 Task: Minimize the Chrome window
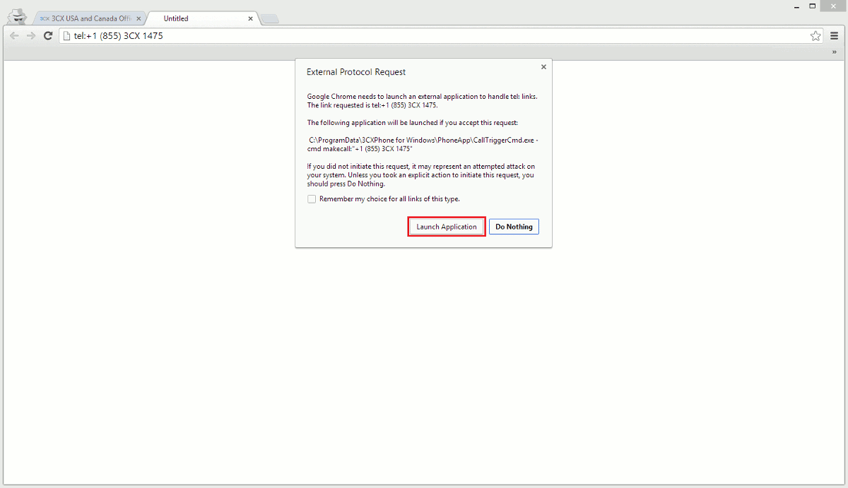[x=797, y=6]
